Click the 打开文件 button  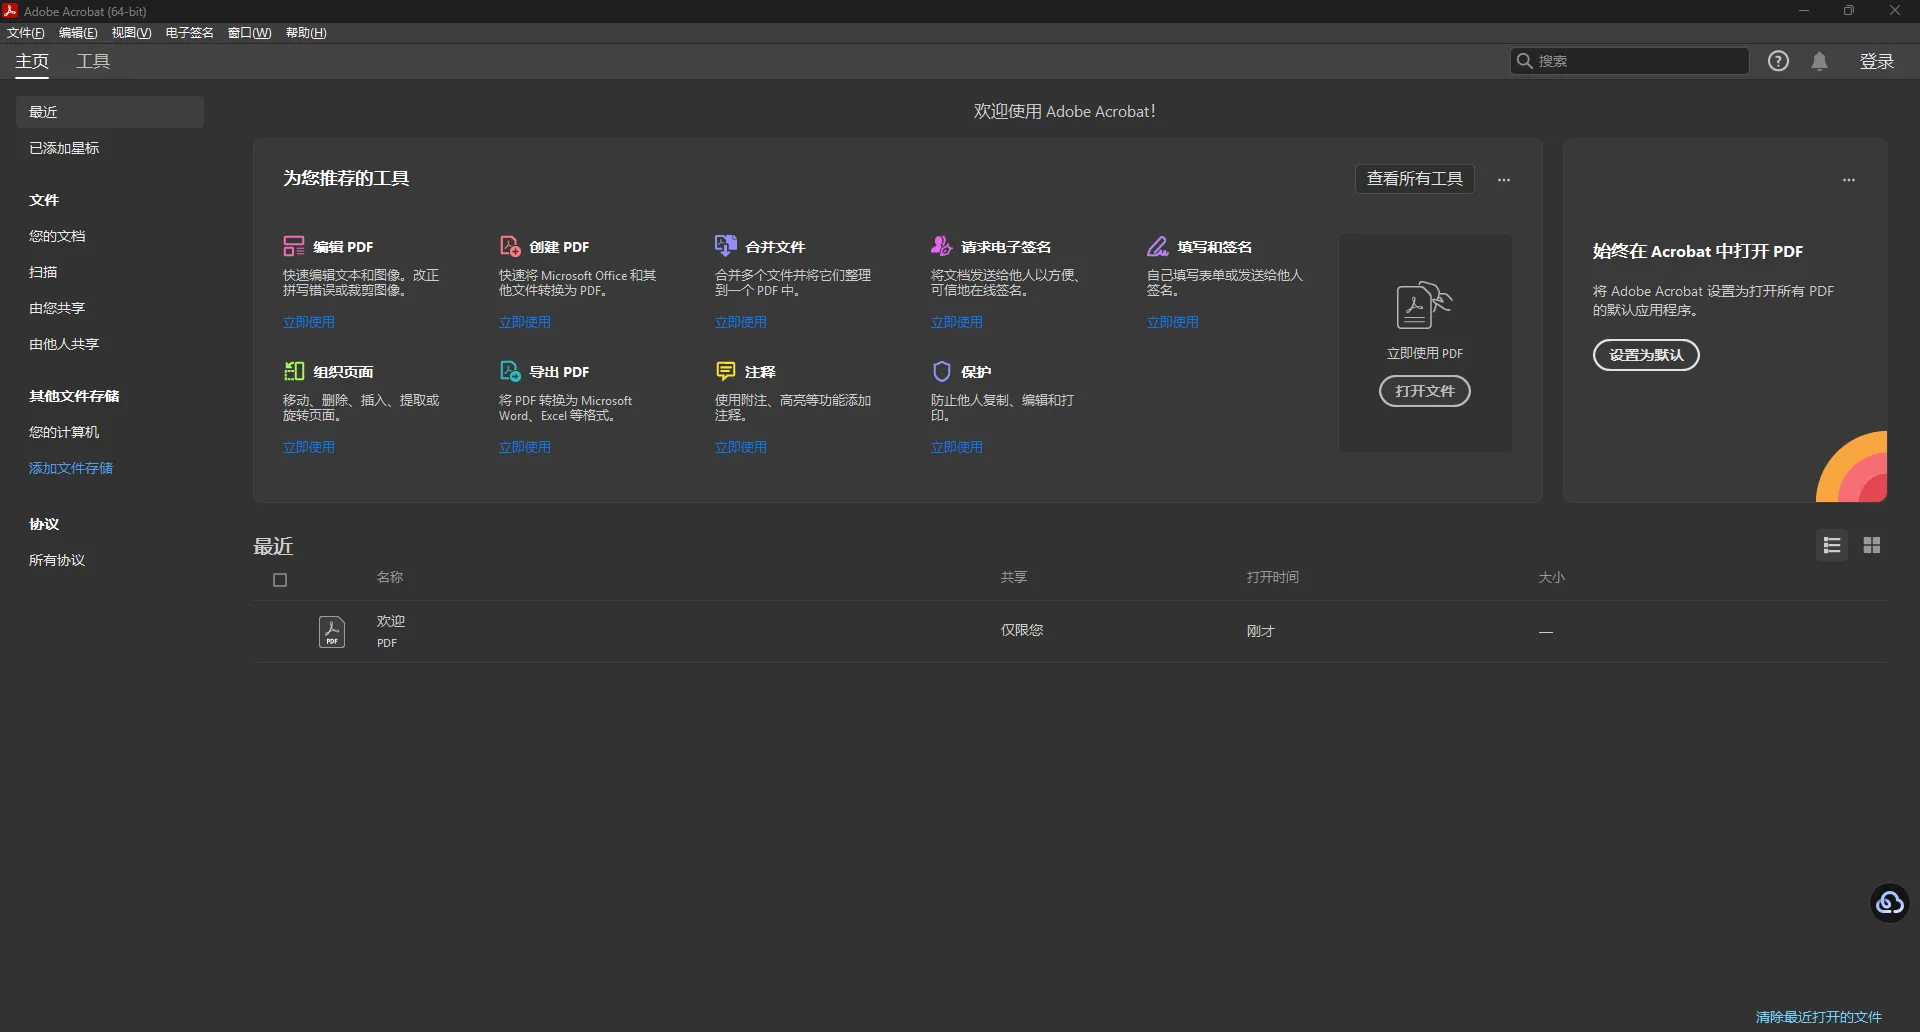tap(1424, 391)
